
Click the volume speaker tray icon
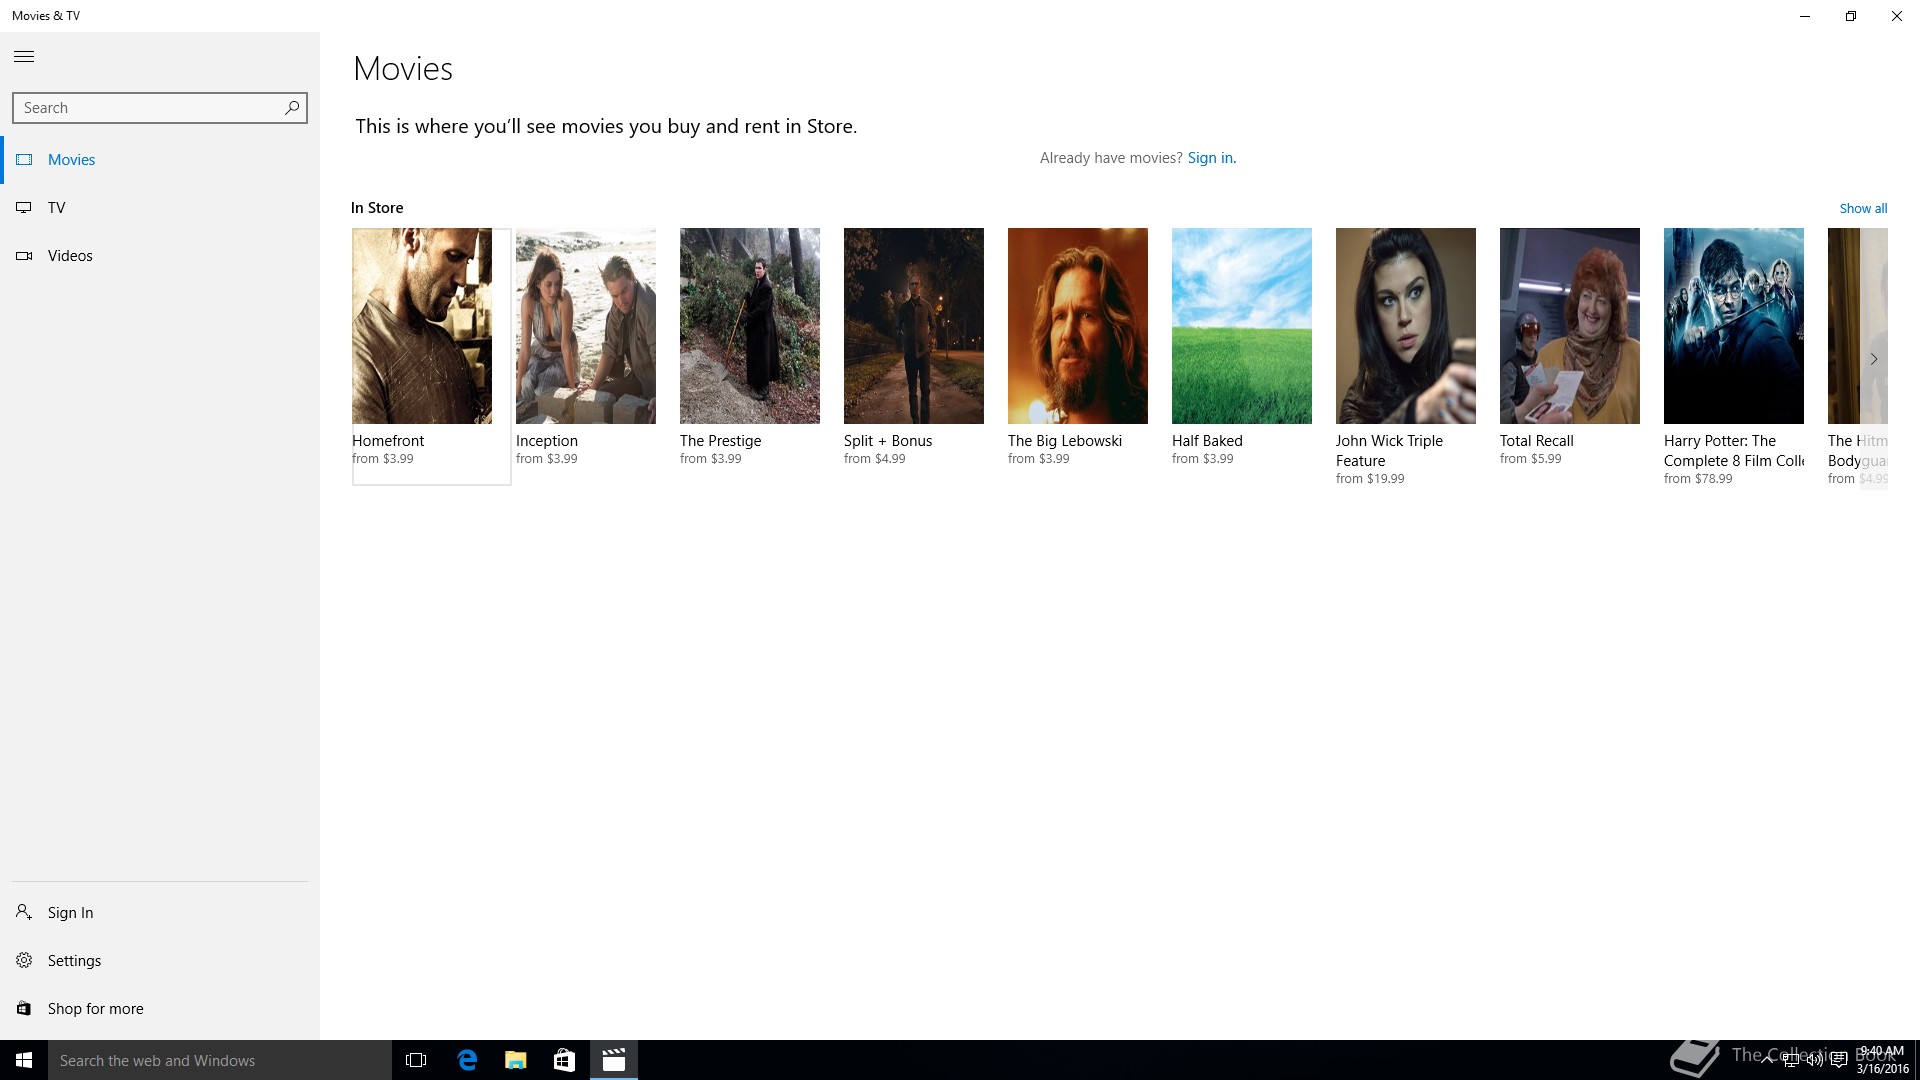(x=1815, y=1061)
